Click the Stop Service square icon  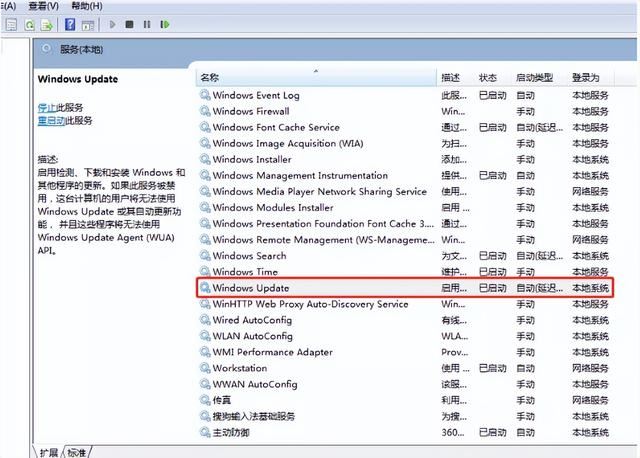click(131, 24)
